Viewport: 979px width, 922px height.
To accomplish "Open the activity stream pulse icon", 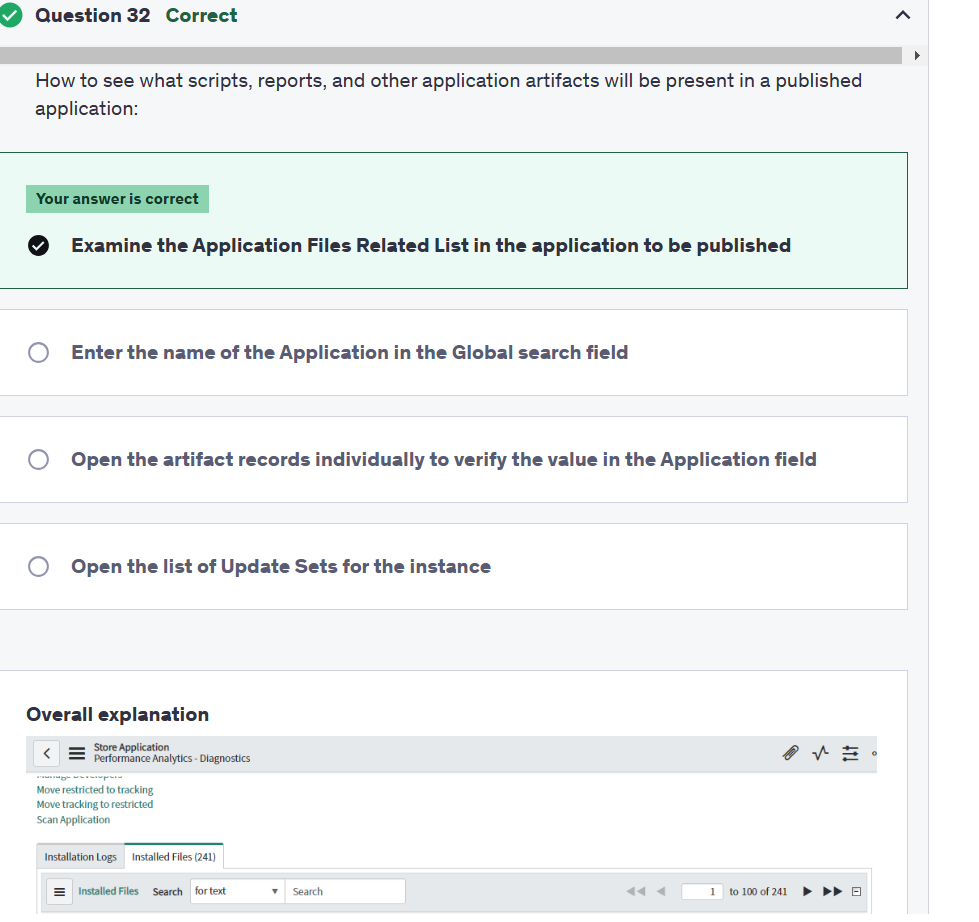I will coord(820,753).
